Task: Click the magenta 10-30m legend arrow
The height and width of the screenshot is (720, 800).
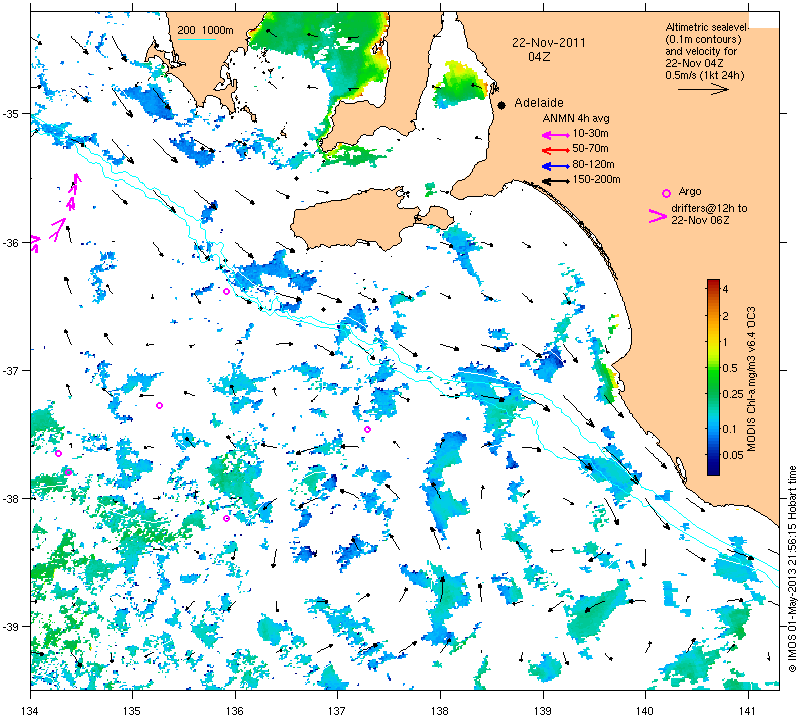Action: [x=555, y=135]
